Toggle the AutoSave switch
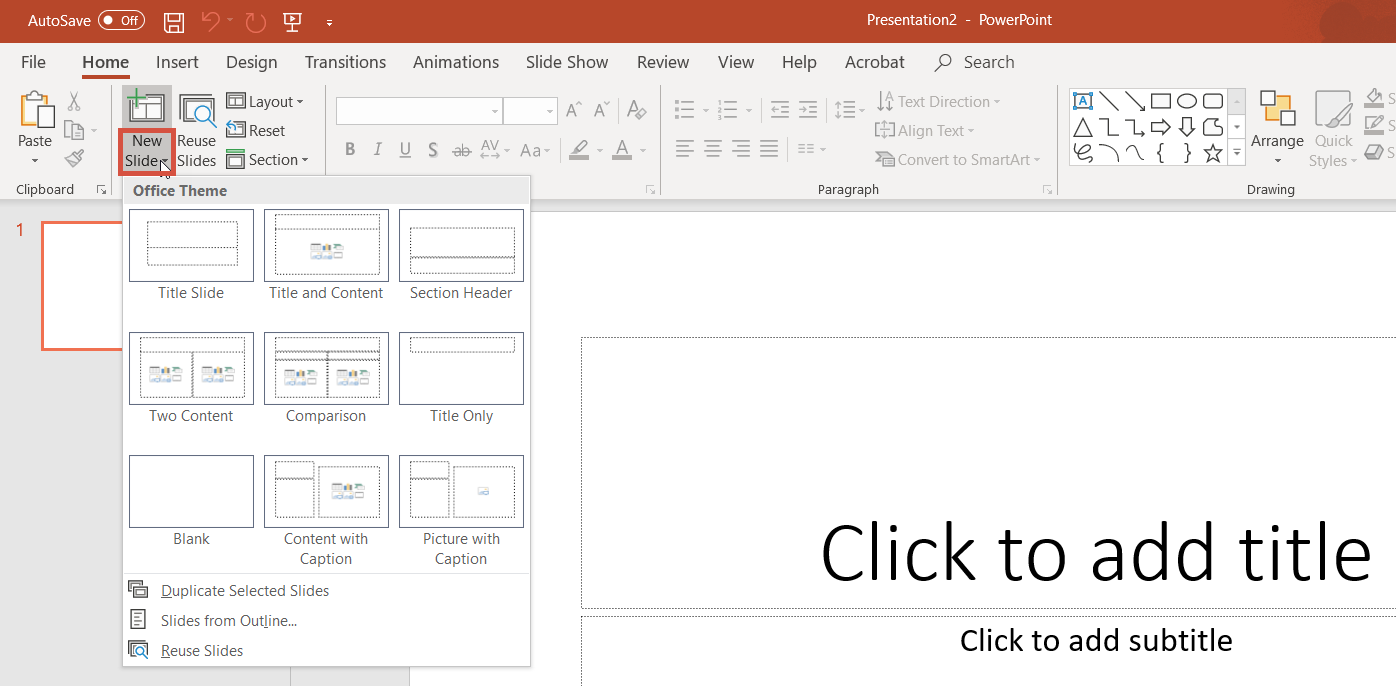Screen dimensions: 1396x686 click(x=121, y=21)
